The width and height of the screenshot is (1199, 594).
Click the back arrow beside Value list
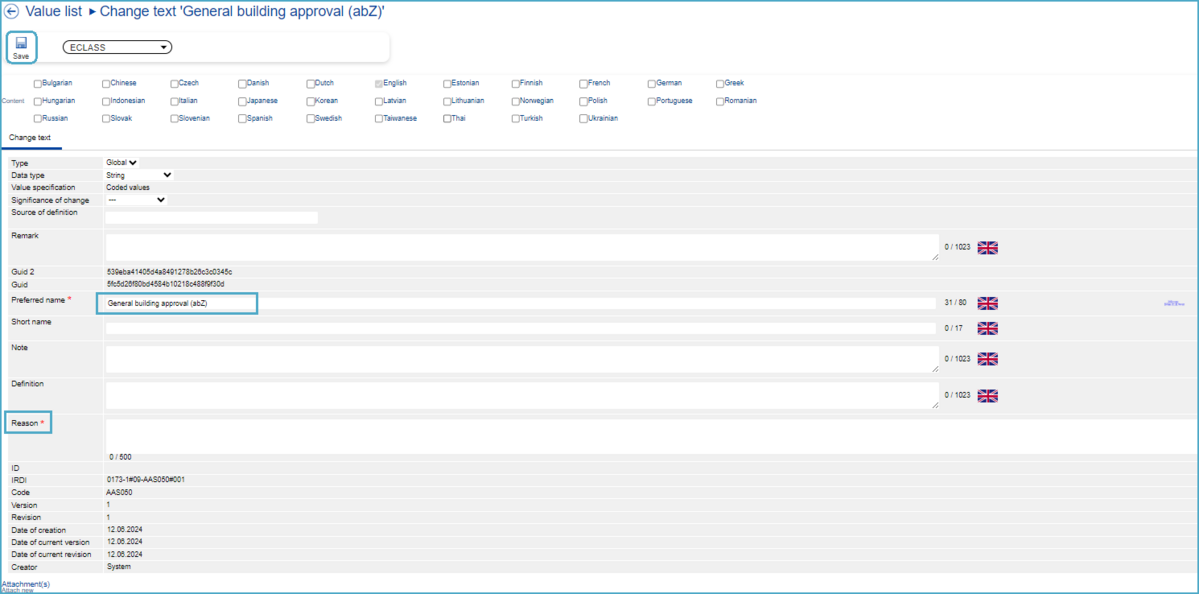(12, 11)
